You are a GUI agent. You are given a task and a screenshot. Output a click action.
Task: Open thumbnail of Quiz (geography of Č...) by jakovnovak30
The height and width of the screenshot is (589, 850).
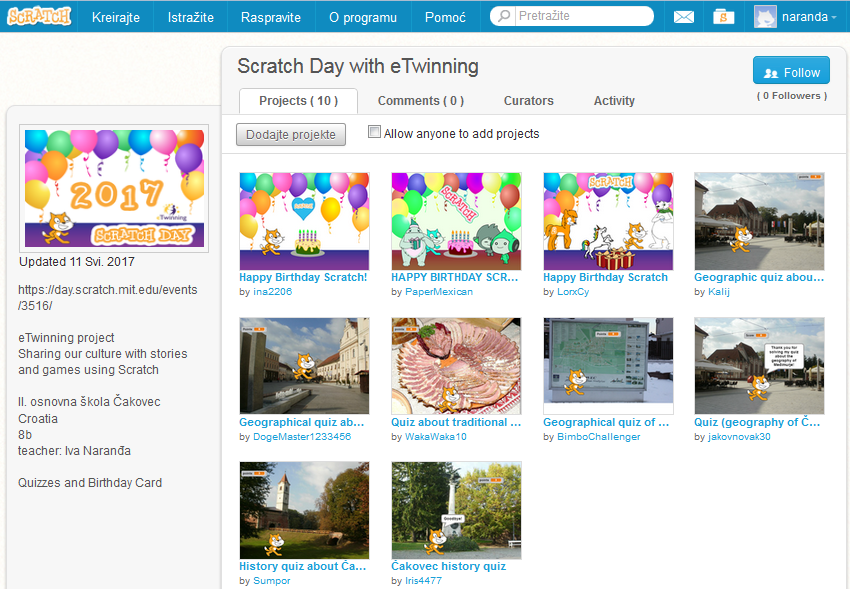click(759, 366)
